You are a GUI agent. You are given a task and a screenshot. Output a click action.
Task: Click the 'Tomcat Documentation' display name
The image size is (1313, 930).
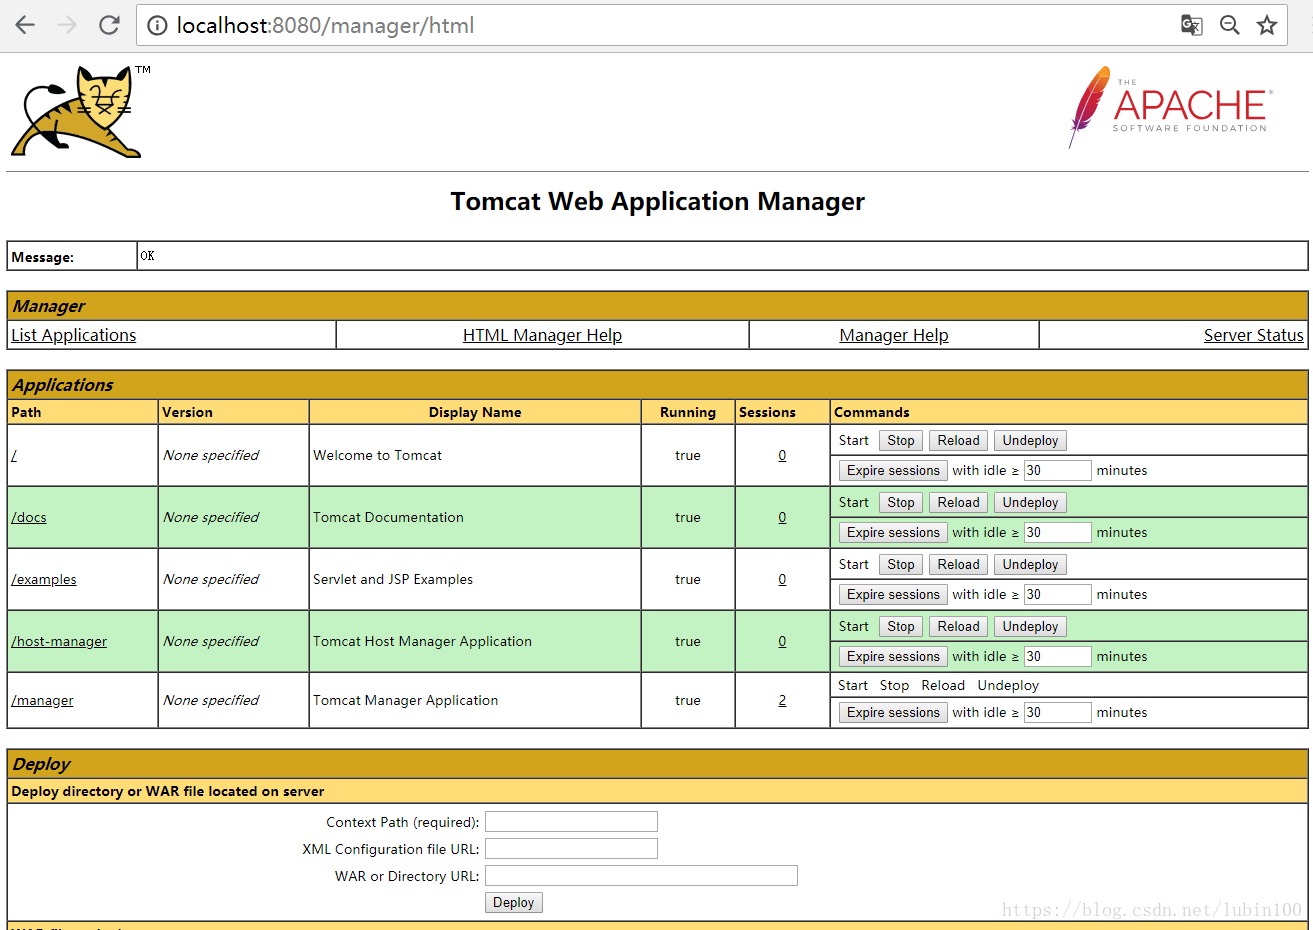[388, 517]
